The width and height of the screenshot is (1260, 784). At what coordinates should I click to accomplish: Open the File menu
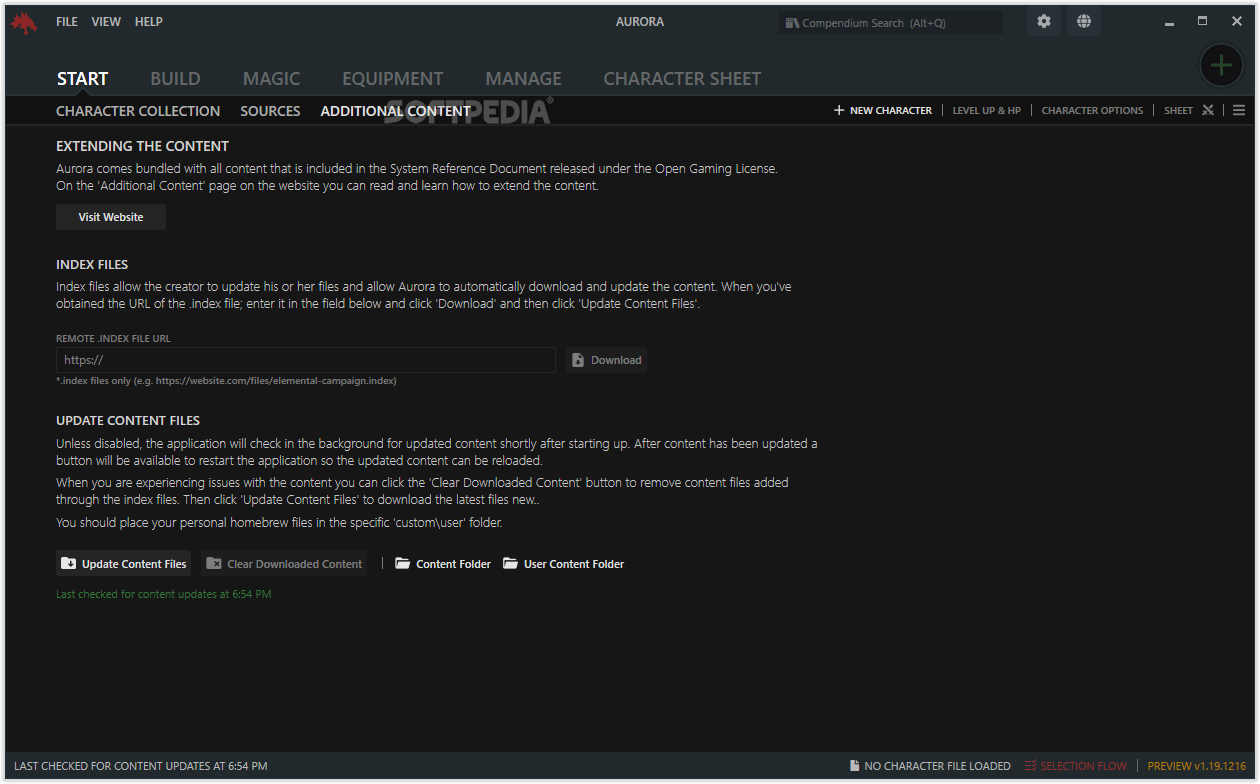(x=67, y=22)
